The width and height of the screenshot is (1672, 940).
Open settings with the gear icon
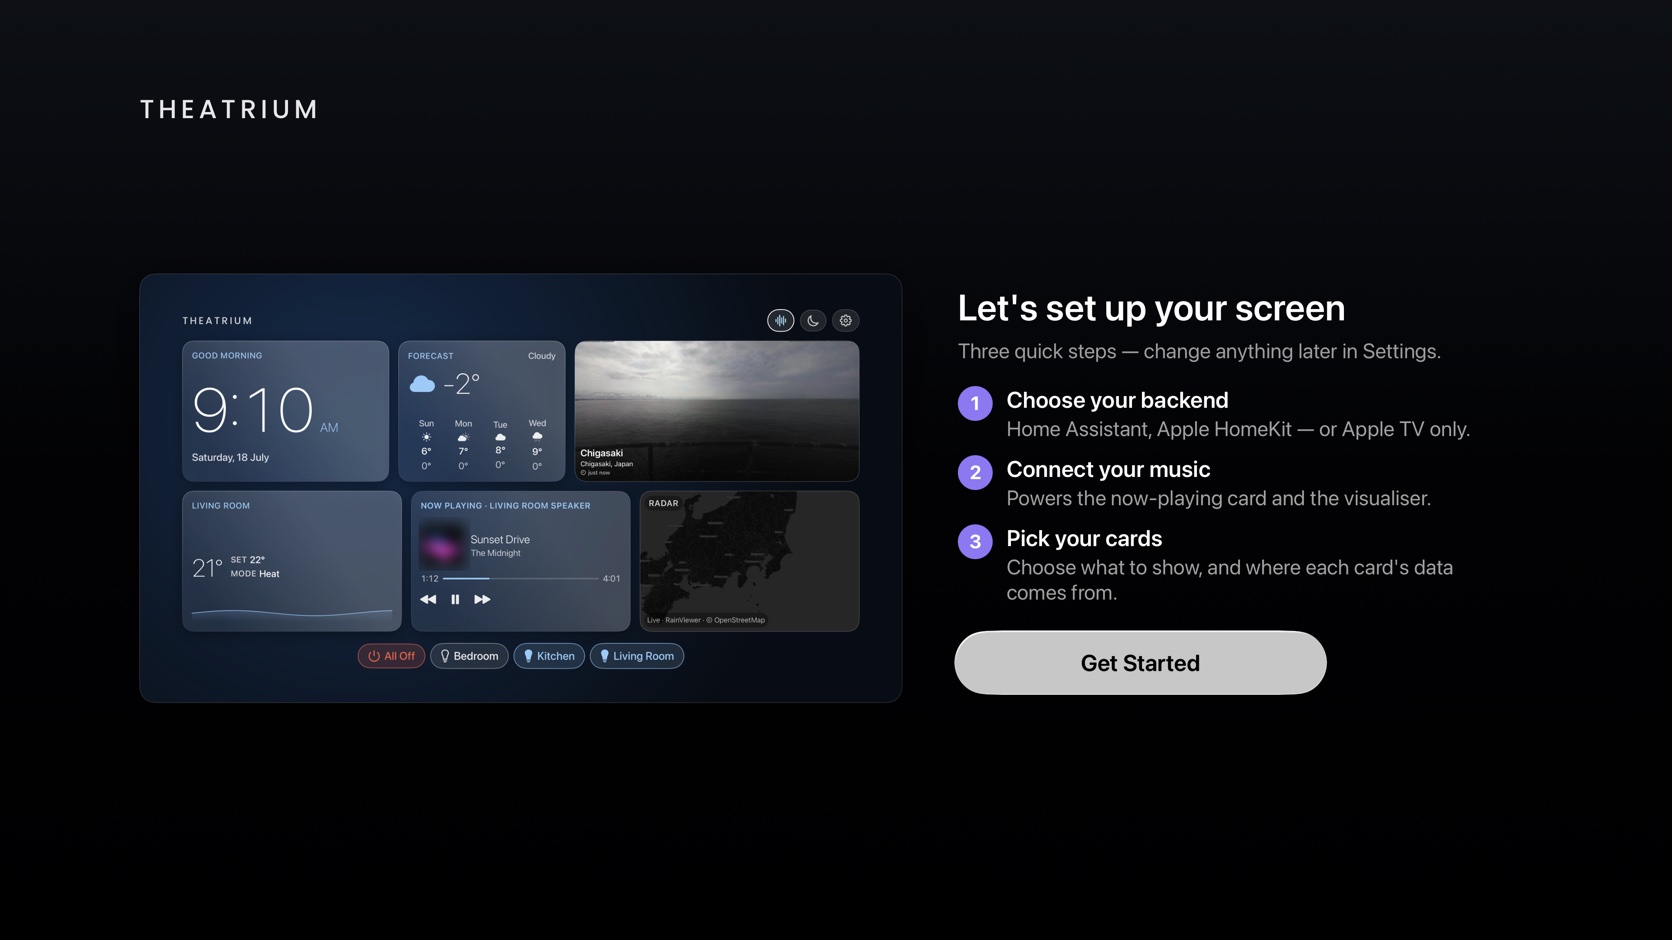coord(846,321)
